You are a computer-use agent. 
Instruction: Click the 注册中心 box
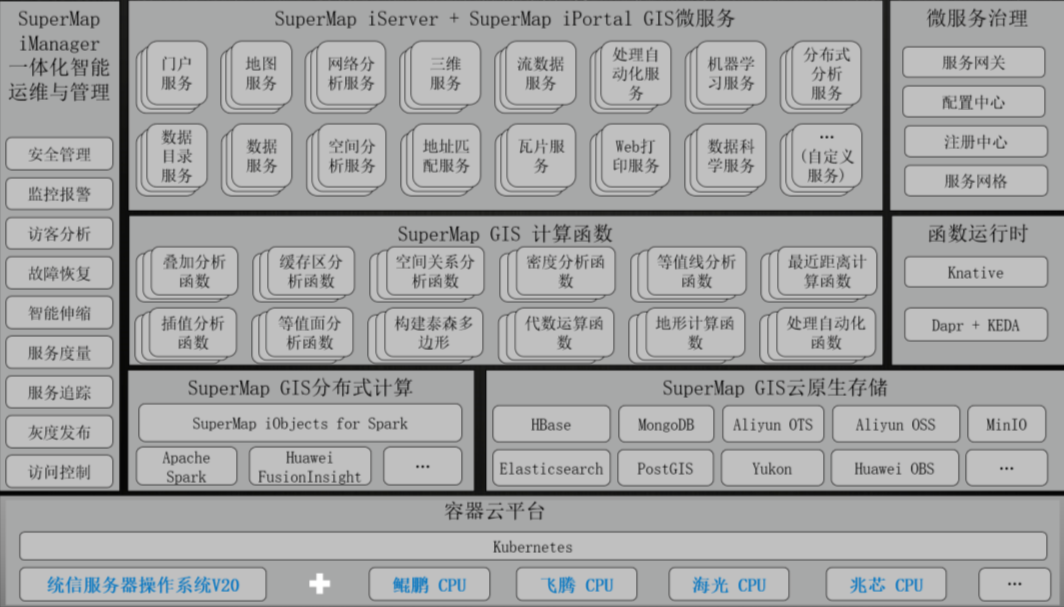[x=975, y=141]
